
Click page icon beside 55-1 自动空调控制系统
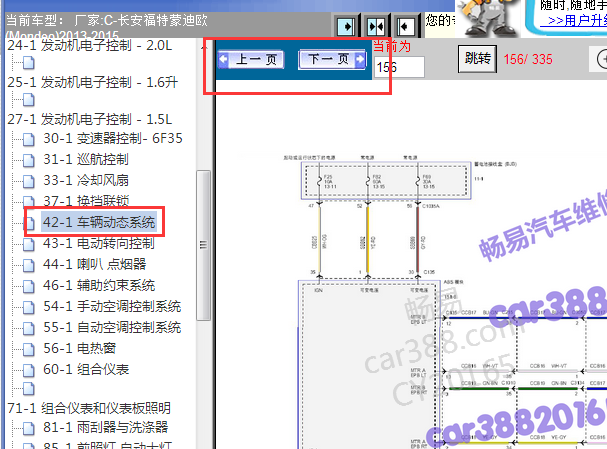coord(29,328)
